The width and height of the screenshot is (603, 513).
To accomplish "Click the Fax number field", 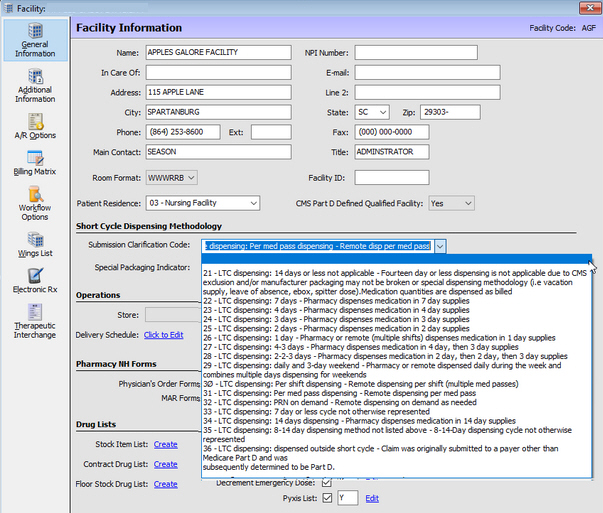I will [392, 132].
